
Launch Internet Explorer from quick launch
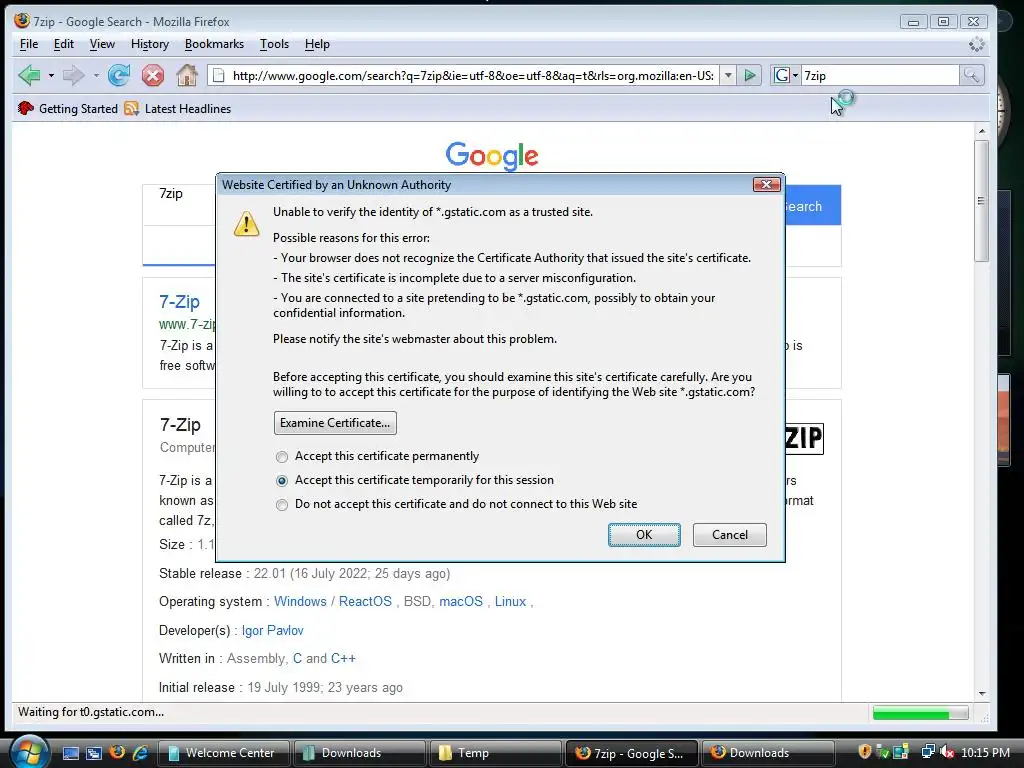tap(140, 753)
